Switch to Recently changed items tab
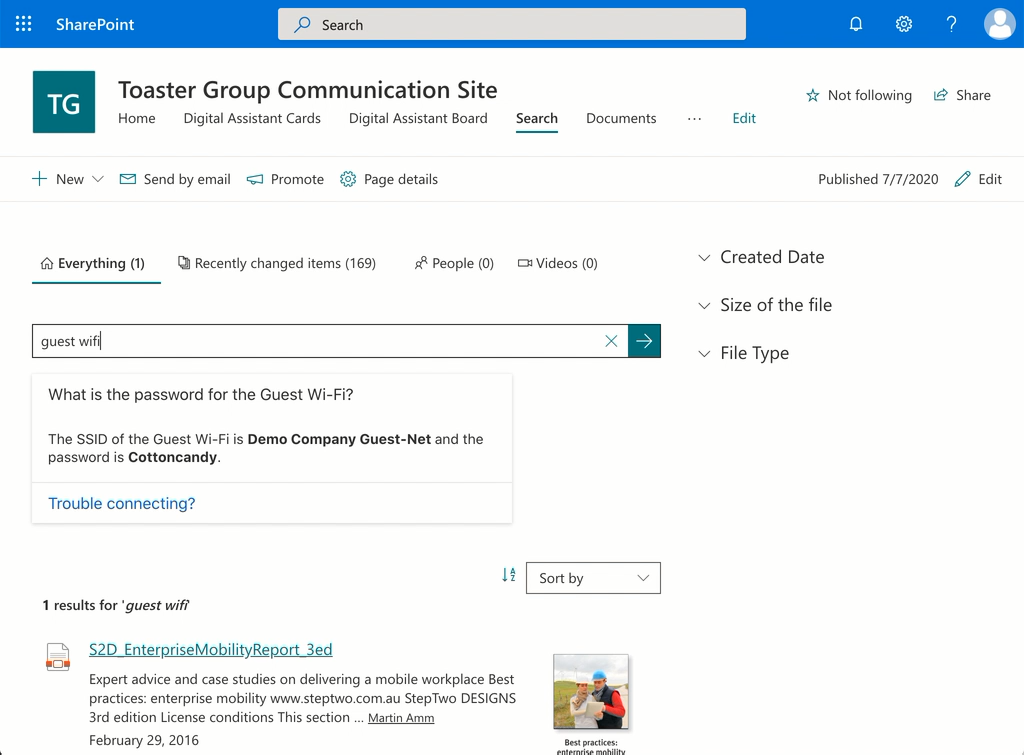Viewport: 1024px width, 755px height. coord(277,263)
